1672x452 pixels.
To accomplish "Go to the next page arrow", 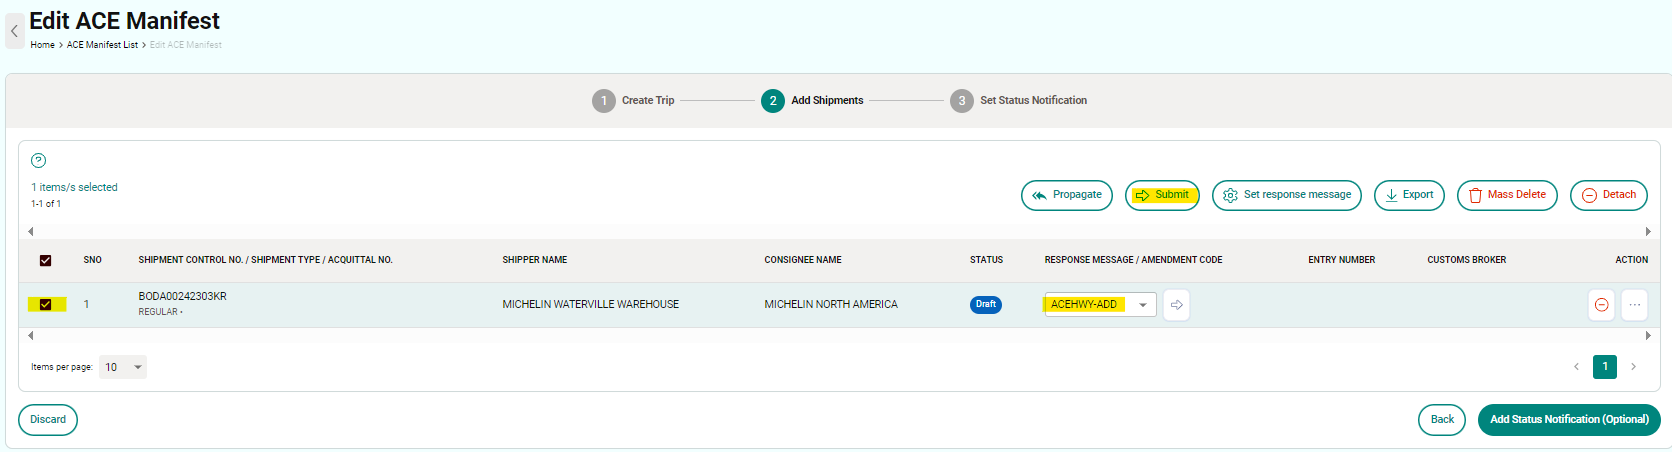I will coord(1634,367).
